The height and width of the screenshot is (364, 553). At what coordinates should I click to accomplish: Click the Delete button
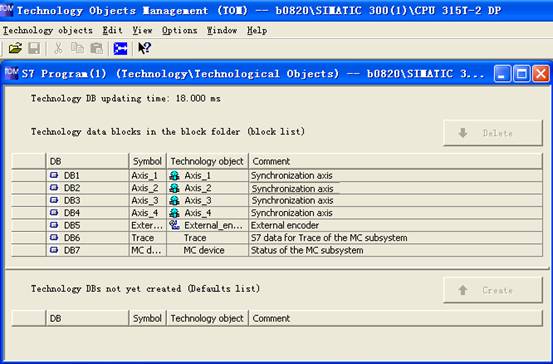493,133
